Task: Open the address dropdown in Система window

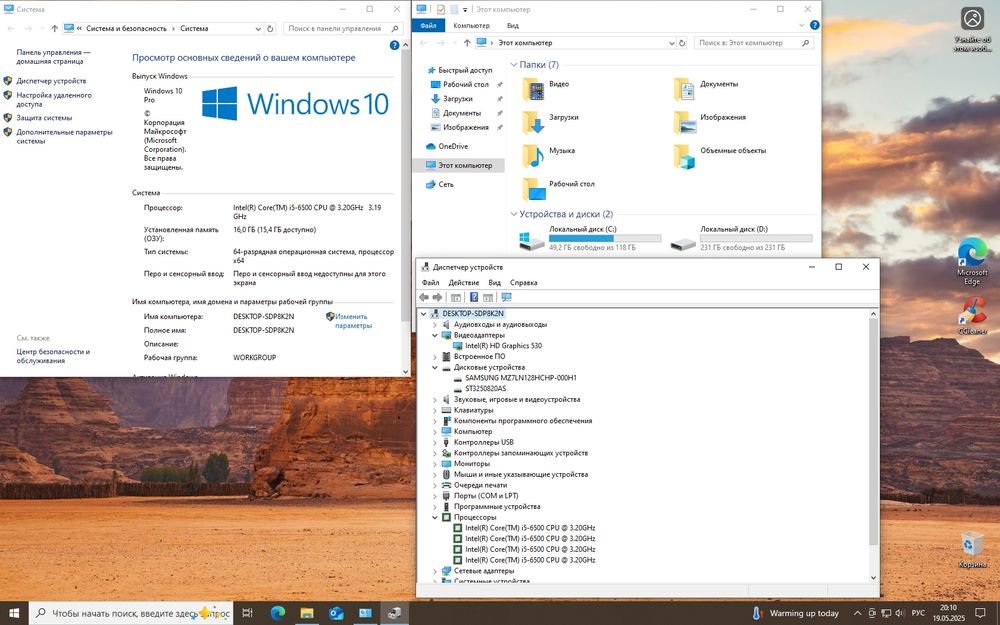Action: click(x=258, y=29)
